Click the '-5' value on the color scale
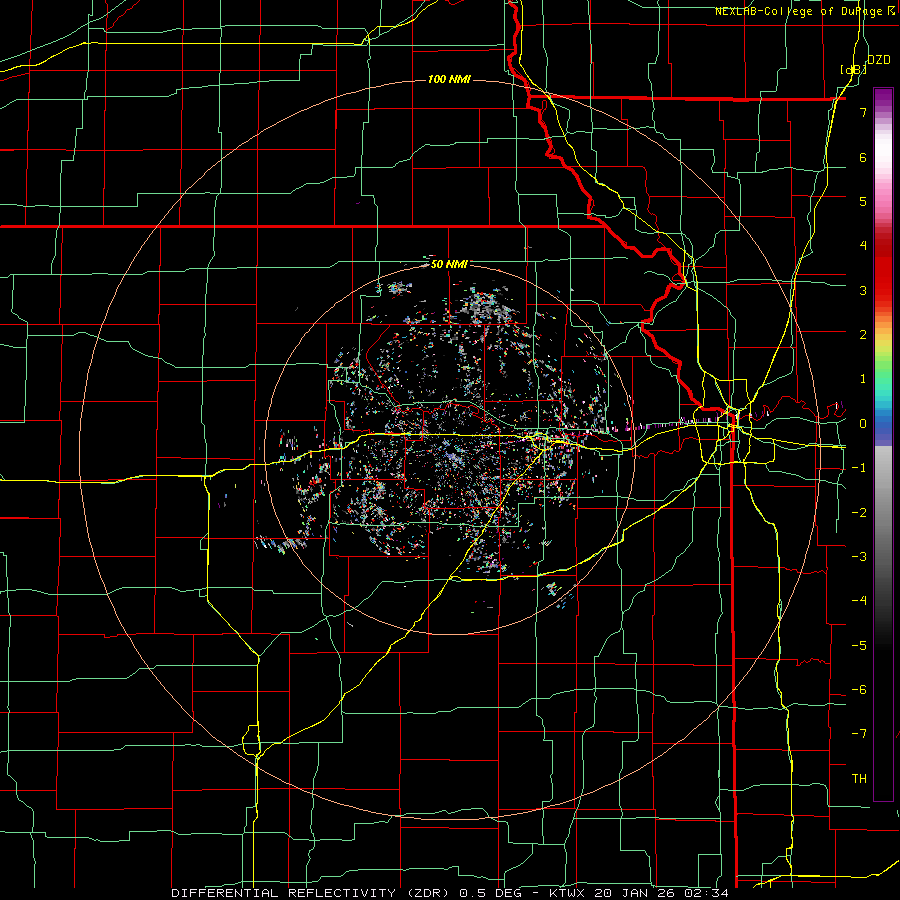Image resolution: width=900 pixels, height=900 pixels. point(859,646)
